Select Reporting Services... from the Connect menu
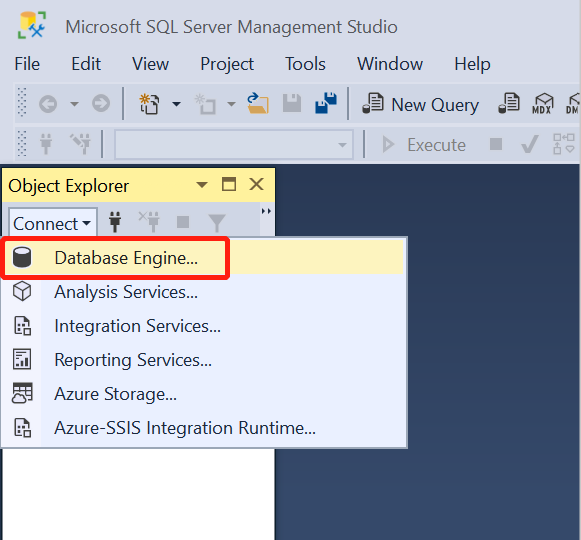 pyautogui.click(x=203, y=360)
